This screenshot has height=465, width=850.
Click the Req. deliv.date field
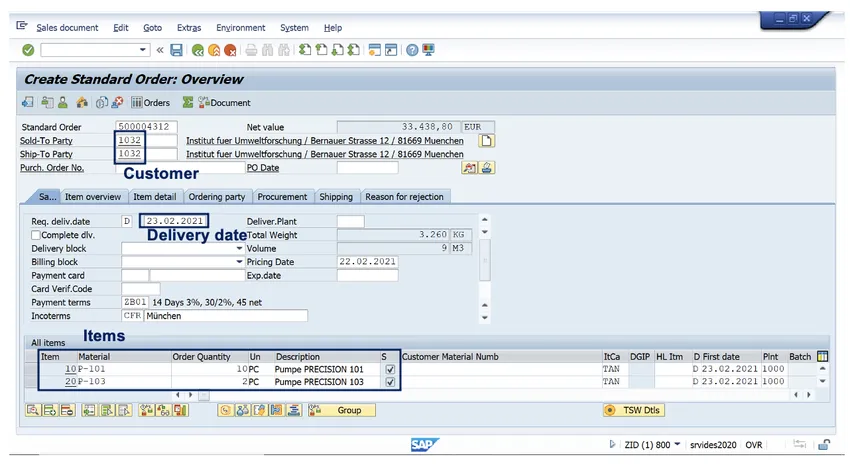pyautogui.click(x=174, y=221)
